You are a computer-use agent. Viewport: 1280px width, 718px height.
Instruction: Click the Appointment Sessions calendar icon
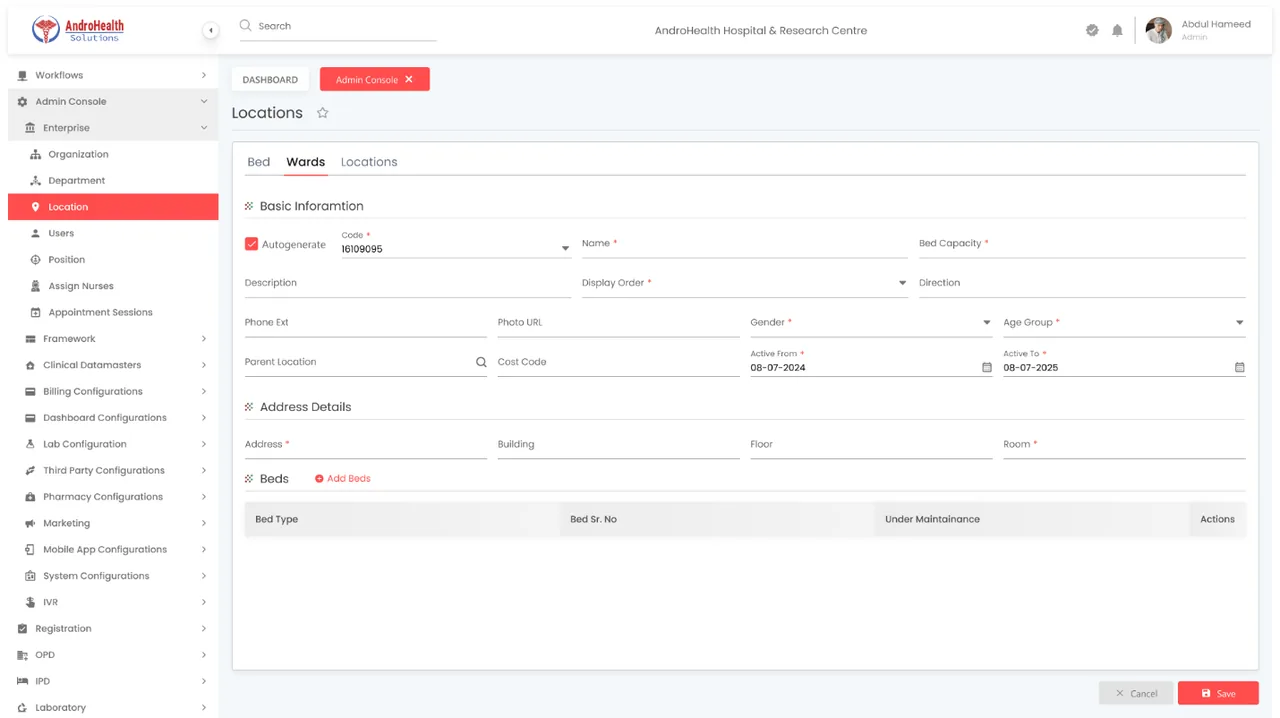tap(36, 312)
